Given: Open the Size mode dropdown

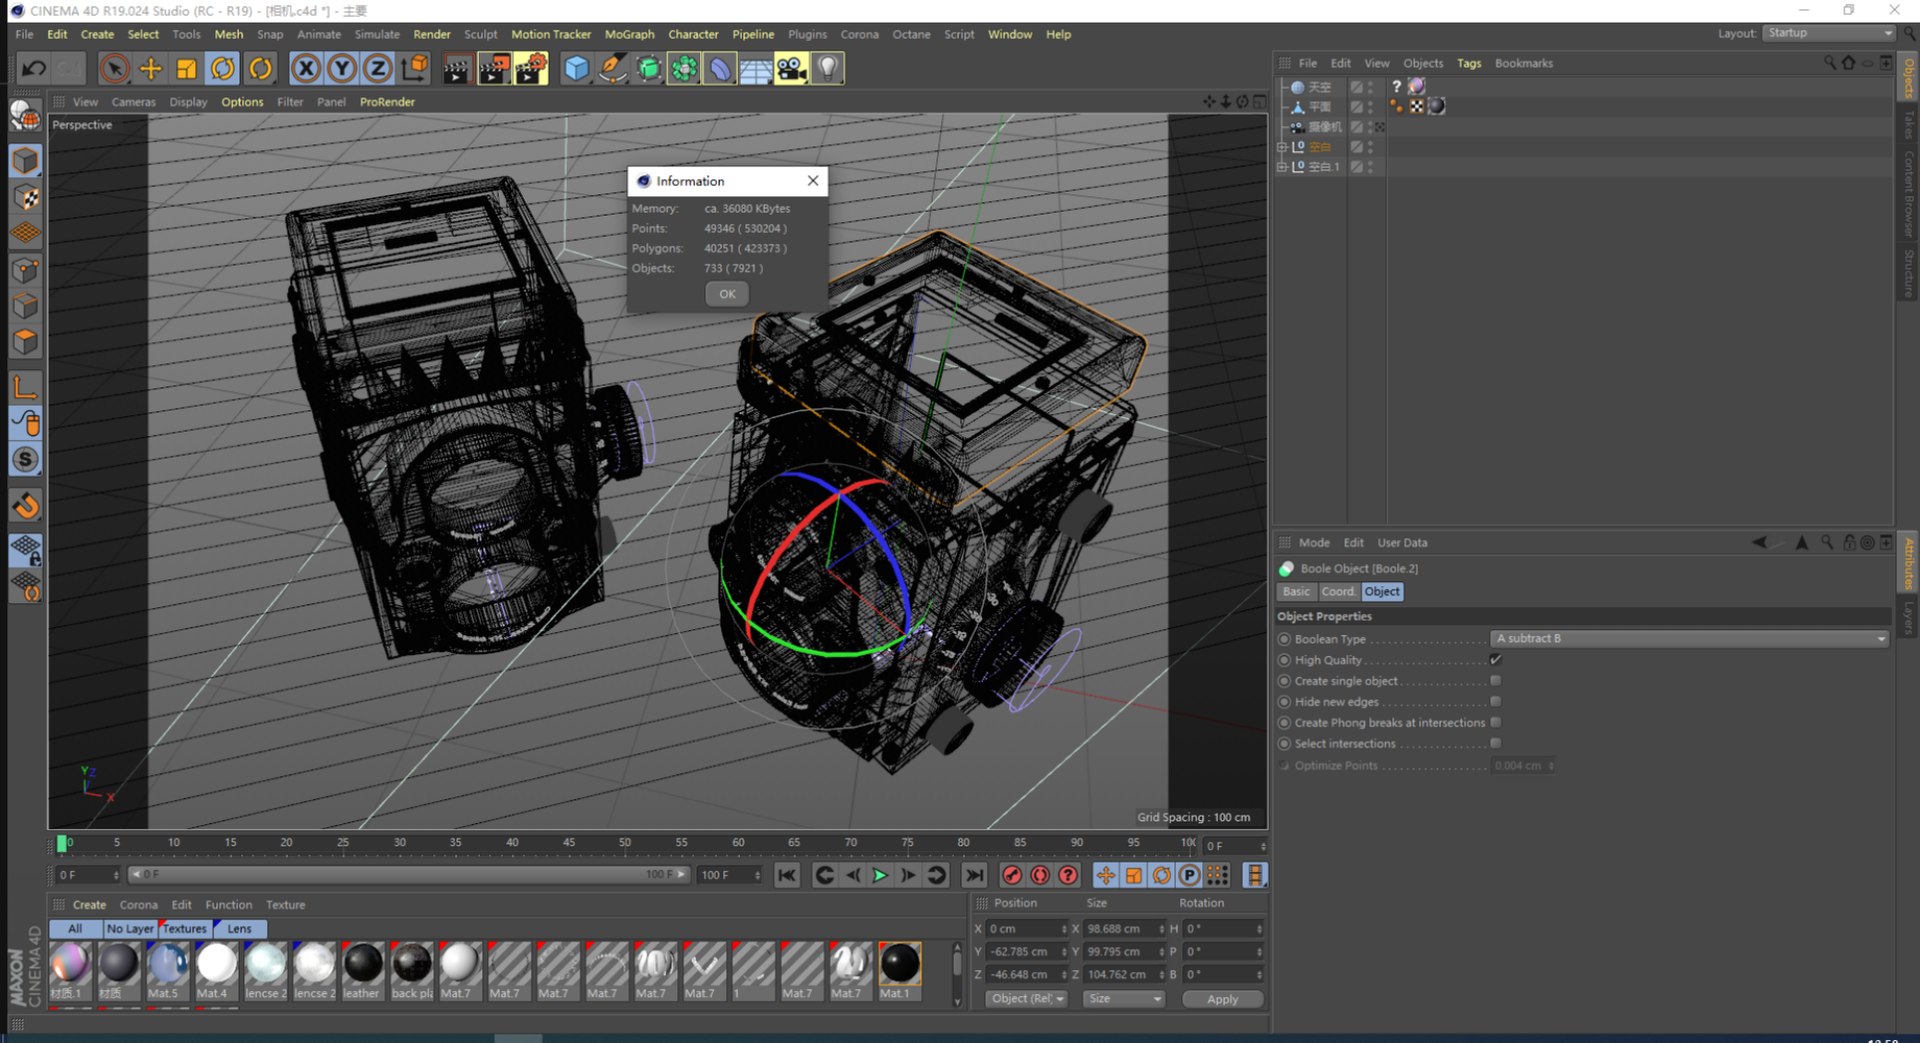Looking at the screenshot, I should [1125, 999].
